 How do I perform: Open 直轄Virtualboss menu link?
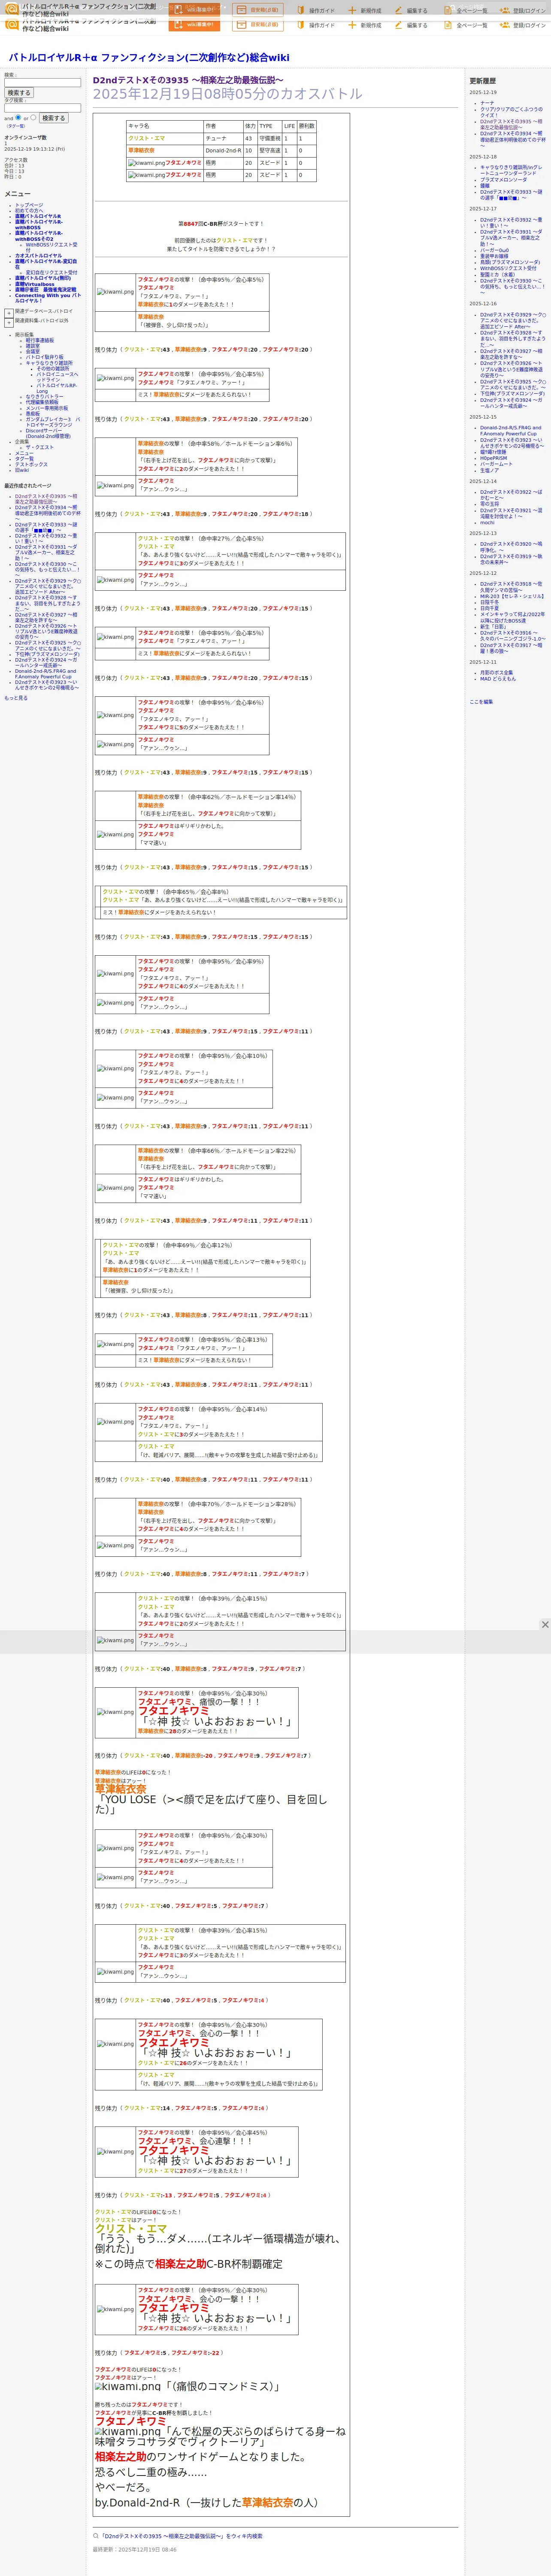[35, 284]
